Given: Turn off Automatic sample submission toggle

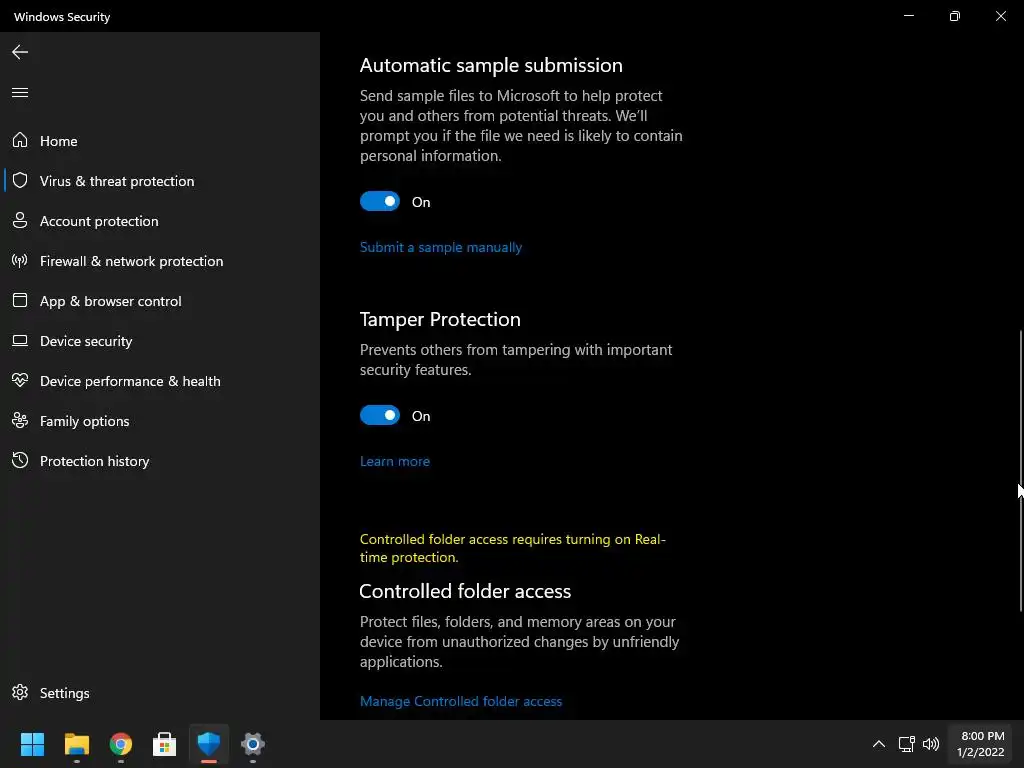Looking at the screenshot, I should [x=380, y=201].
